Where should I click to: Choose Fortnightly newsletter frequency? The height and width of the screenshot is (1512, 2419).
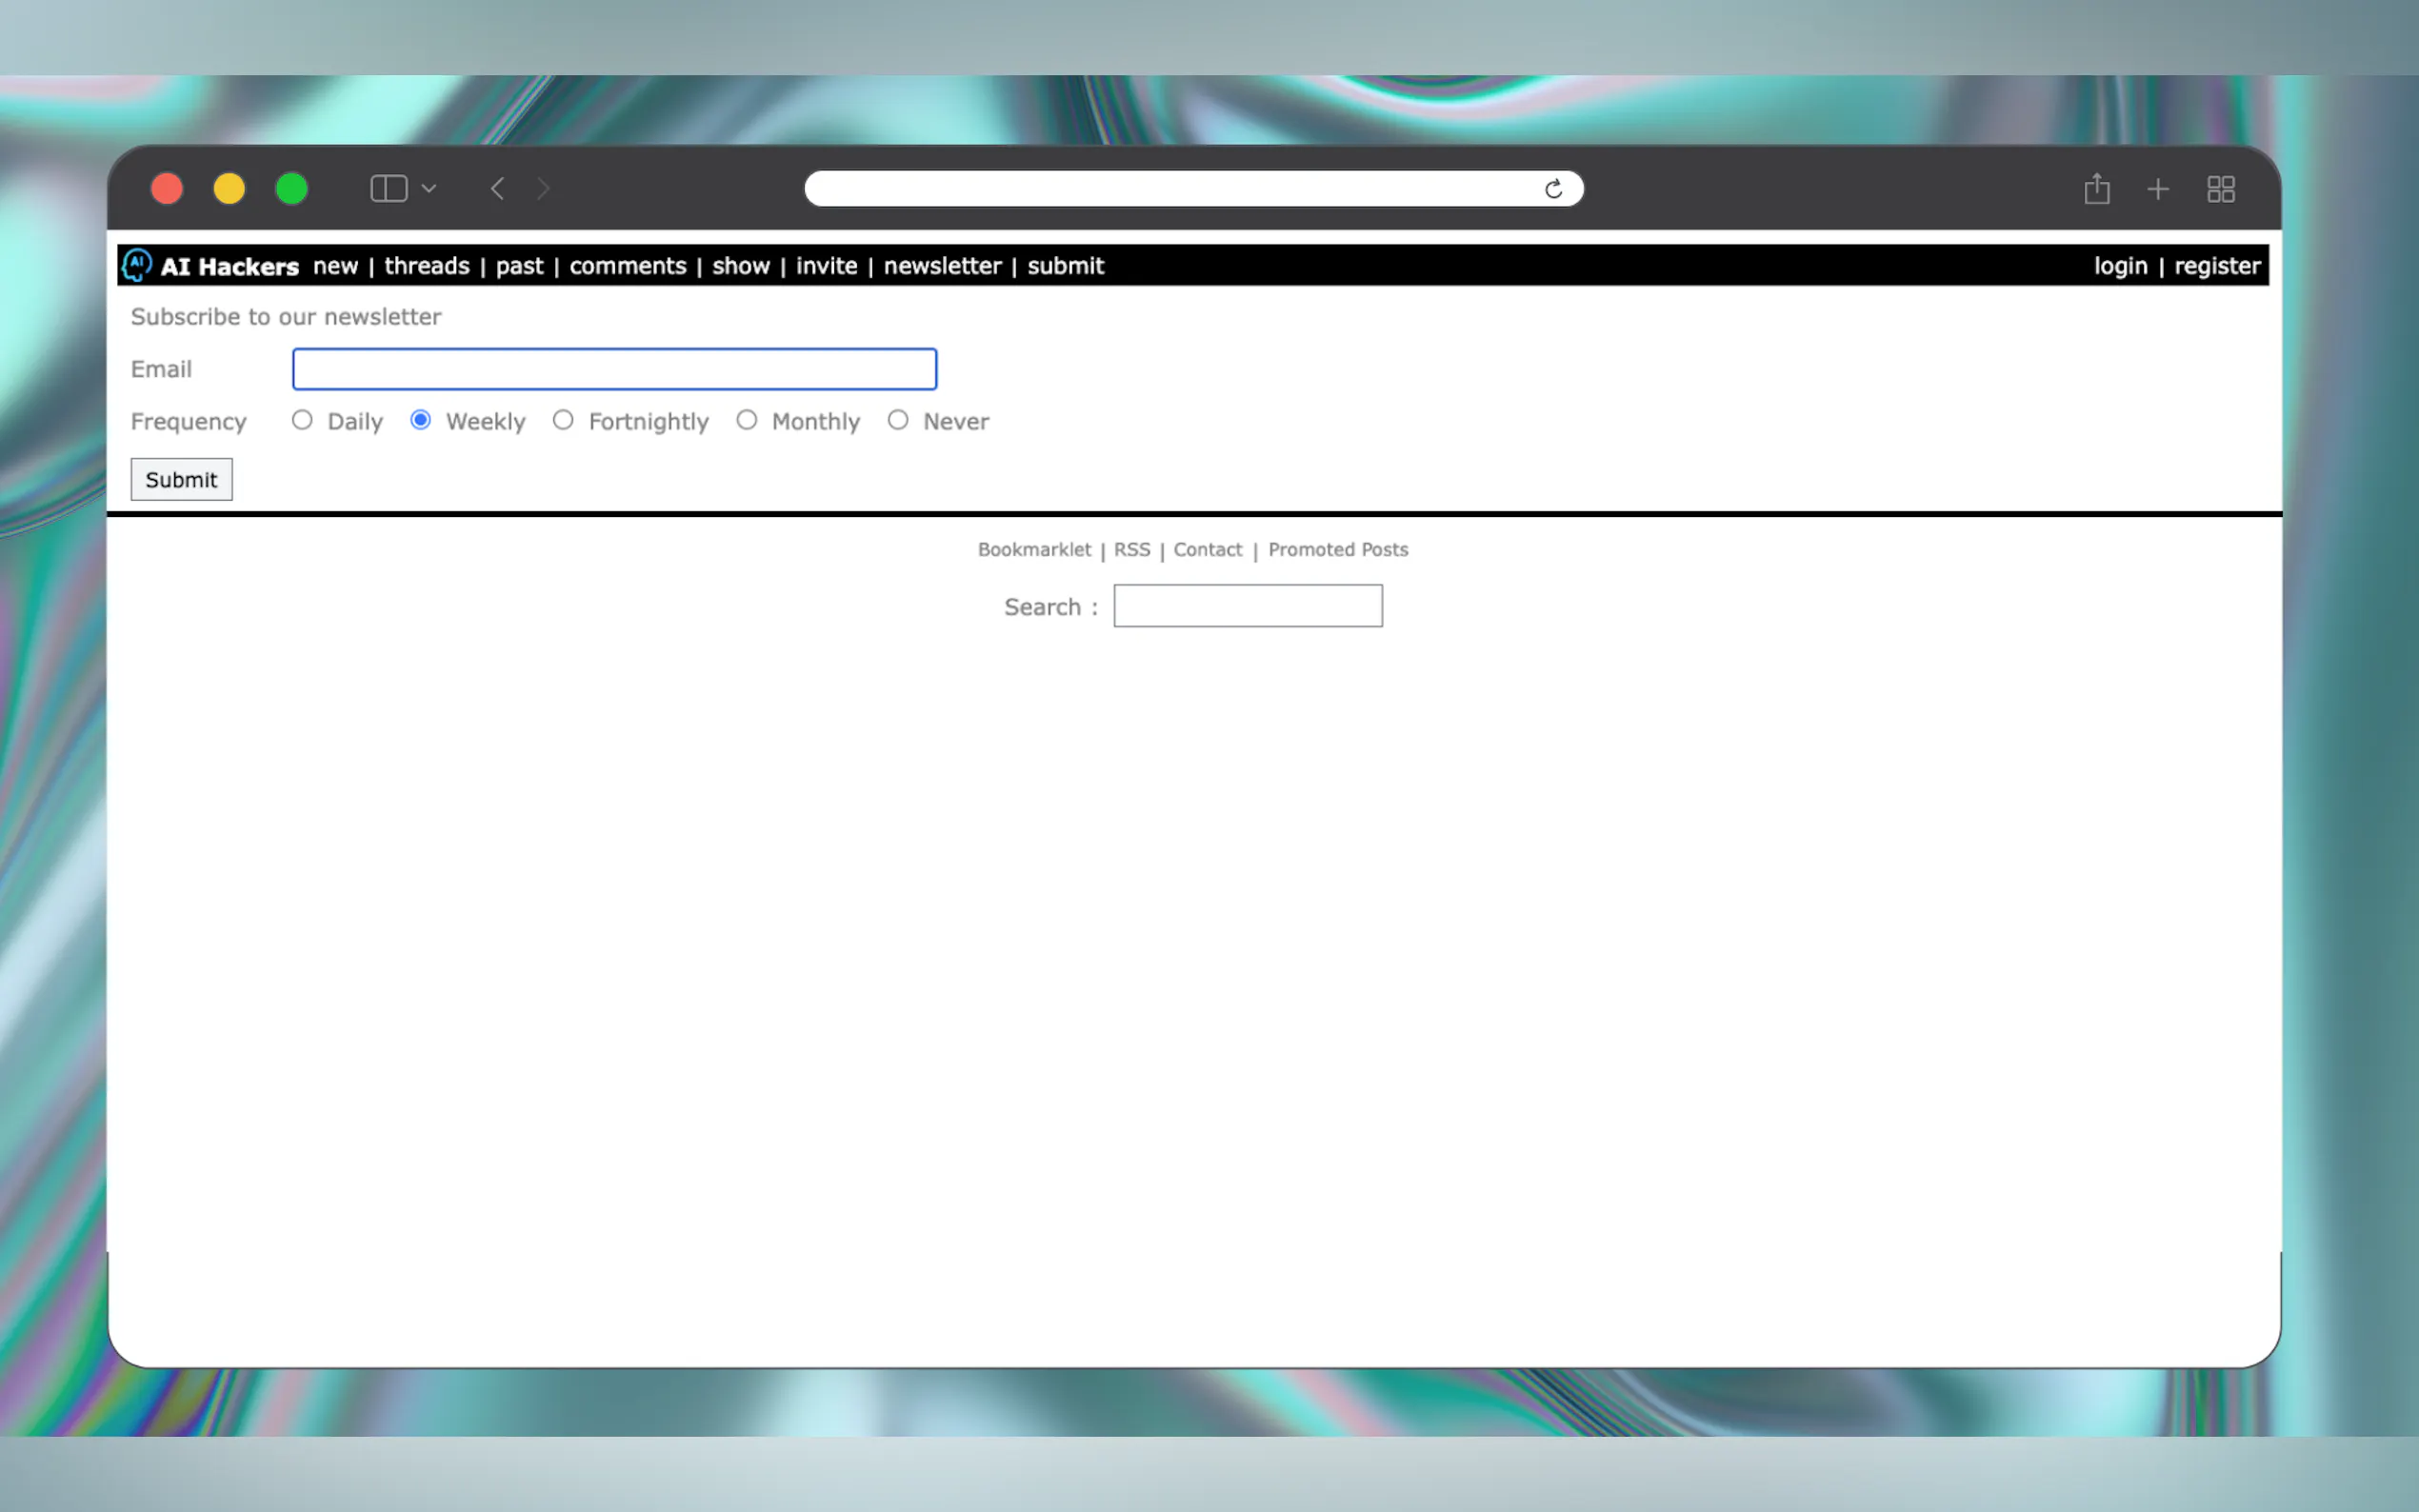tap(563, 420)
